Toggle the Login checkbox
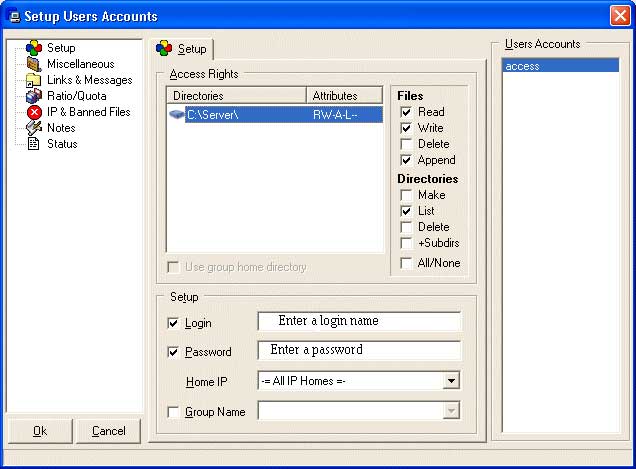The image size is (636, 469). coord(173,323)
